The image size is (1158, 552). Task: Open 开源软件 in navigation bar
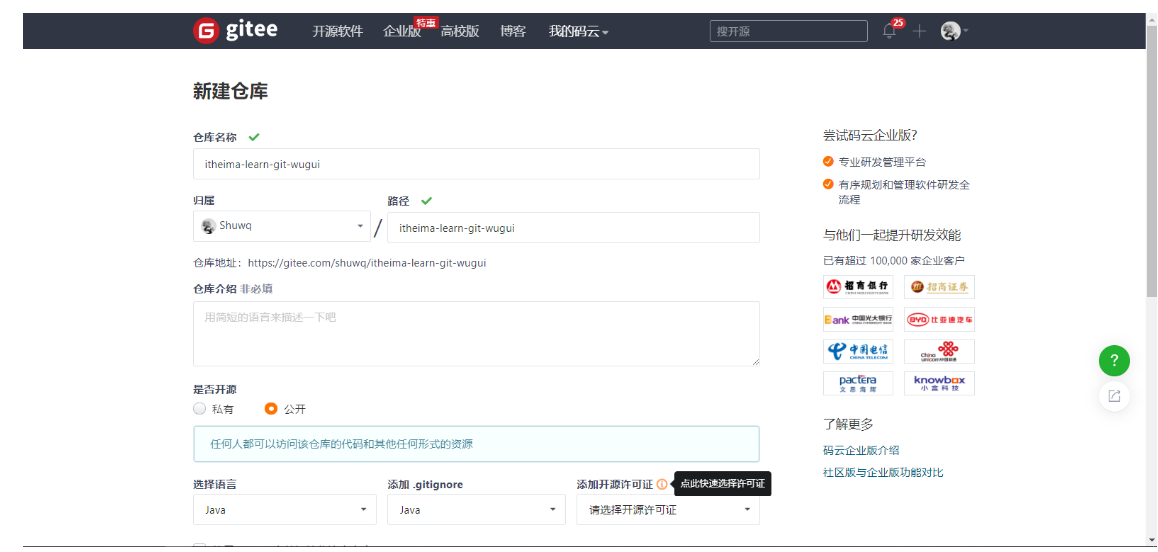click(x=338, y=31)
